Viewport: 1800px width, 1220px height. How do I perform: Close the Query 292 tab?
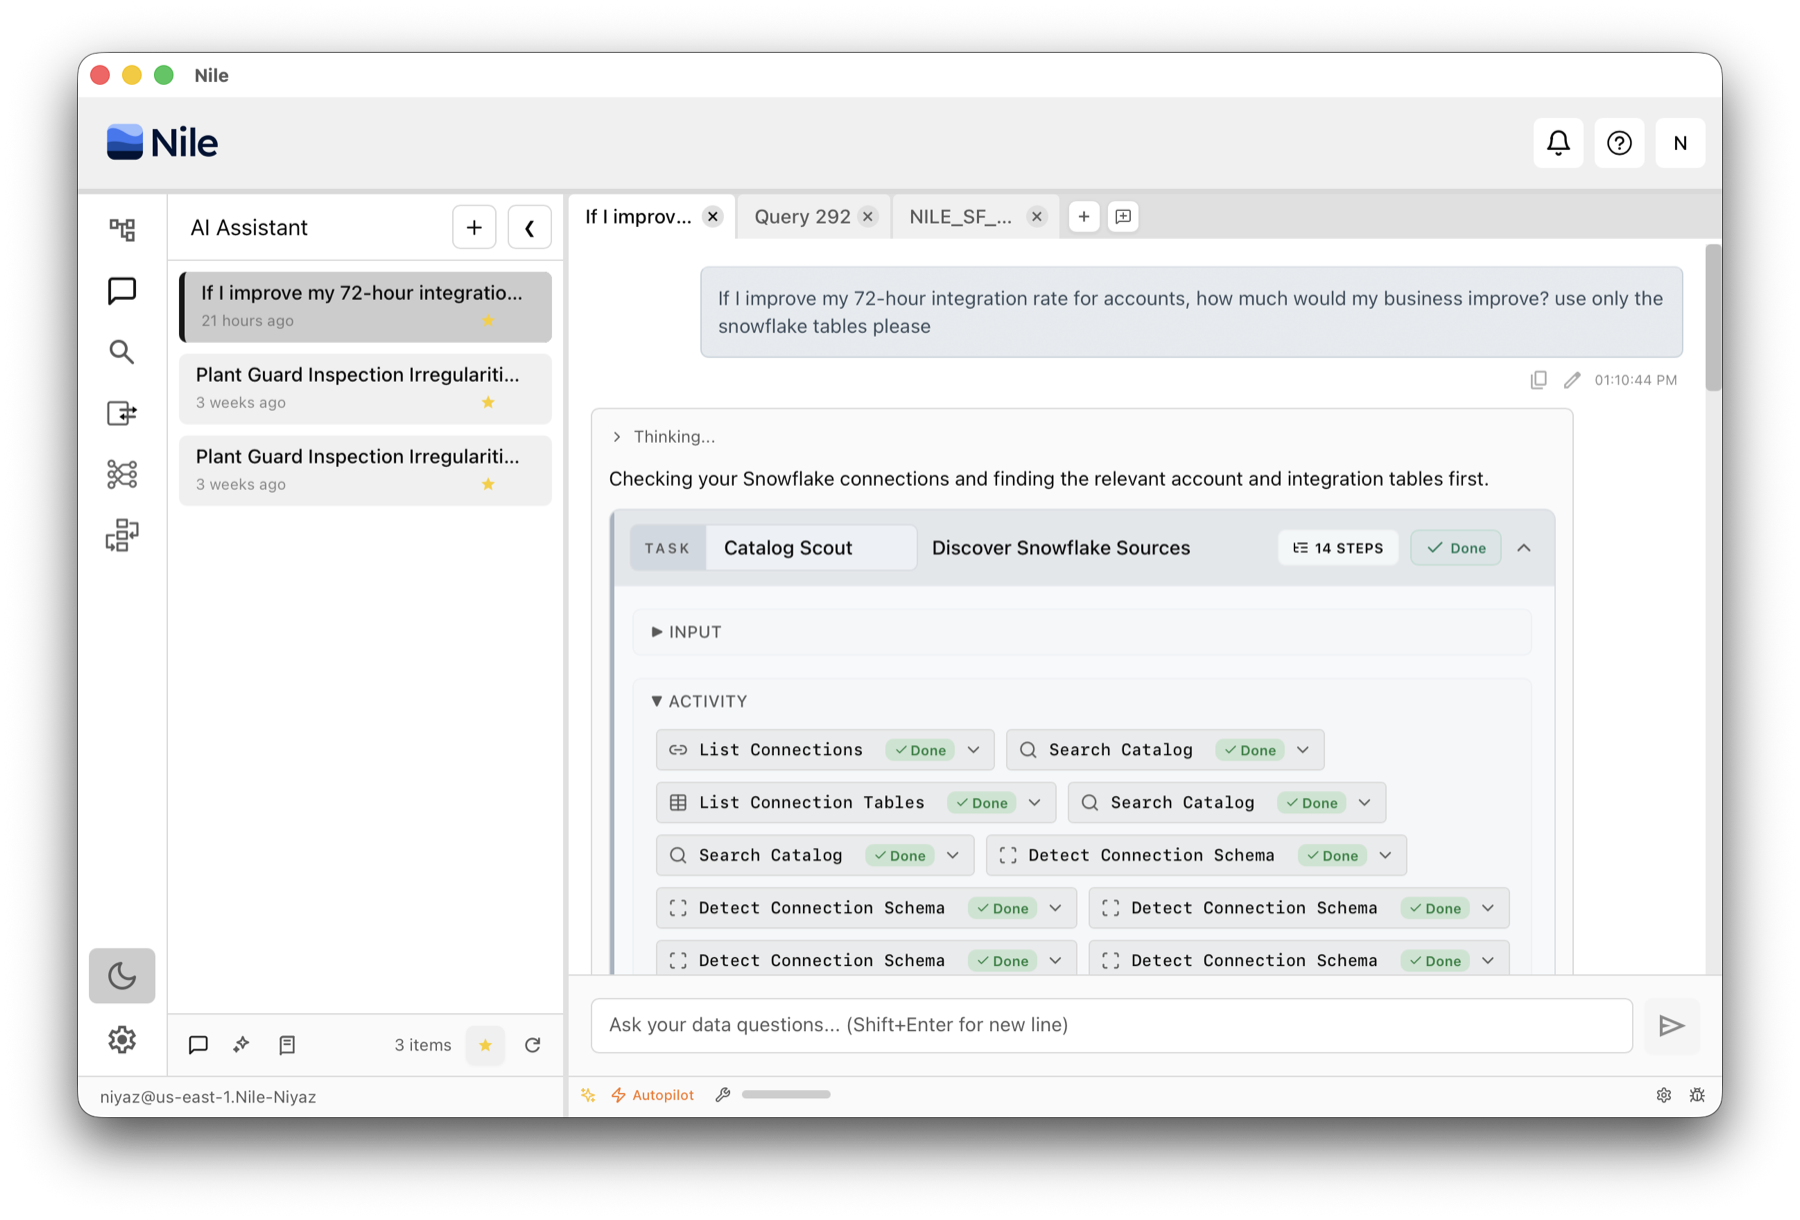pos(868,217)
